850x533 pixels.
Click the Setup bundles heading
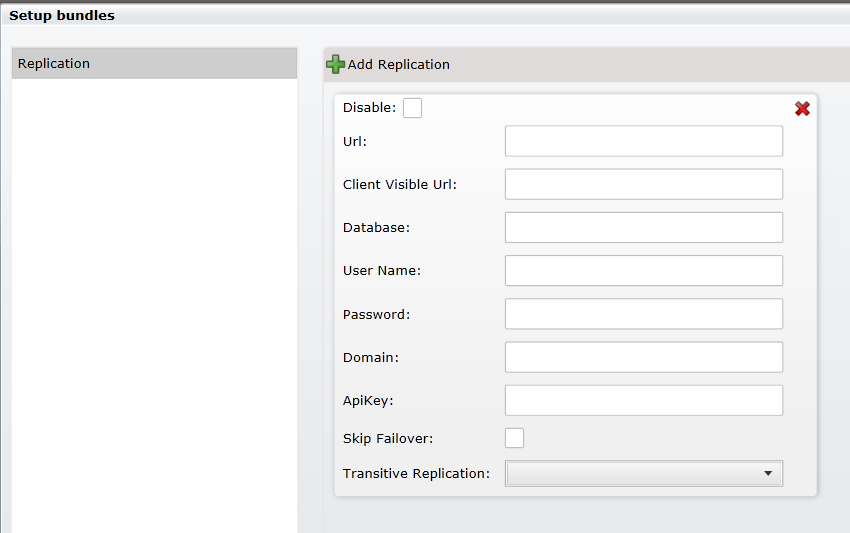62,15
